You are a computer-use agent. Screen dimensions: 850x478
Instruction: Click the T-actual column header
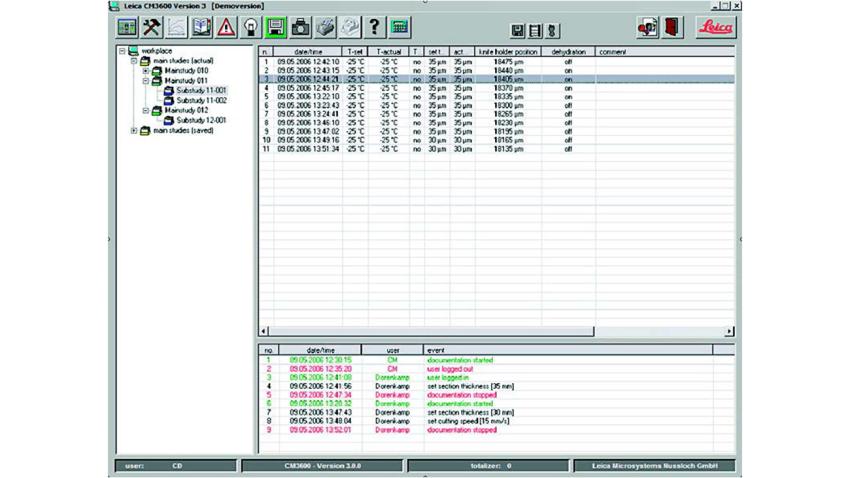(389, 52)
